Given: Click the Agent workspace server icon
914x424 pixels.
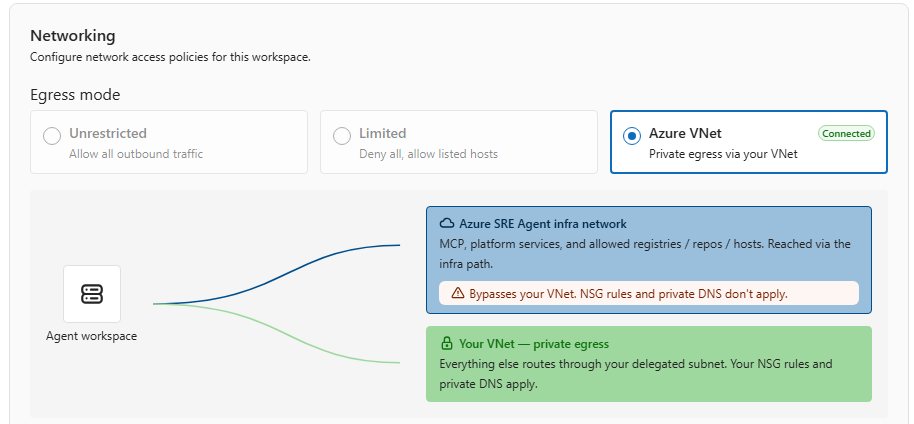Looking at the screenshot, I should 92,294.
